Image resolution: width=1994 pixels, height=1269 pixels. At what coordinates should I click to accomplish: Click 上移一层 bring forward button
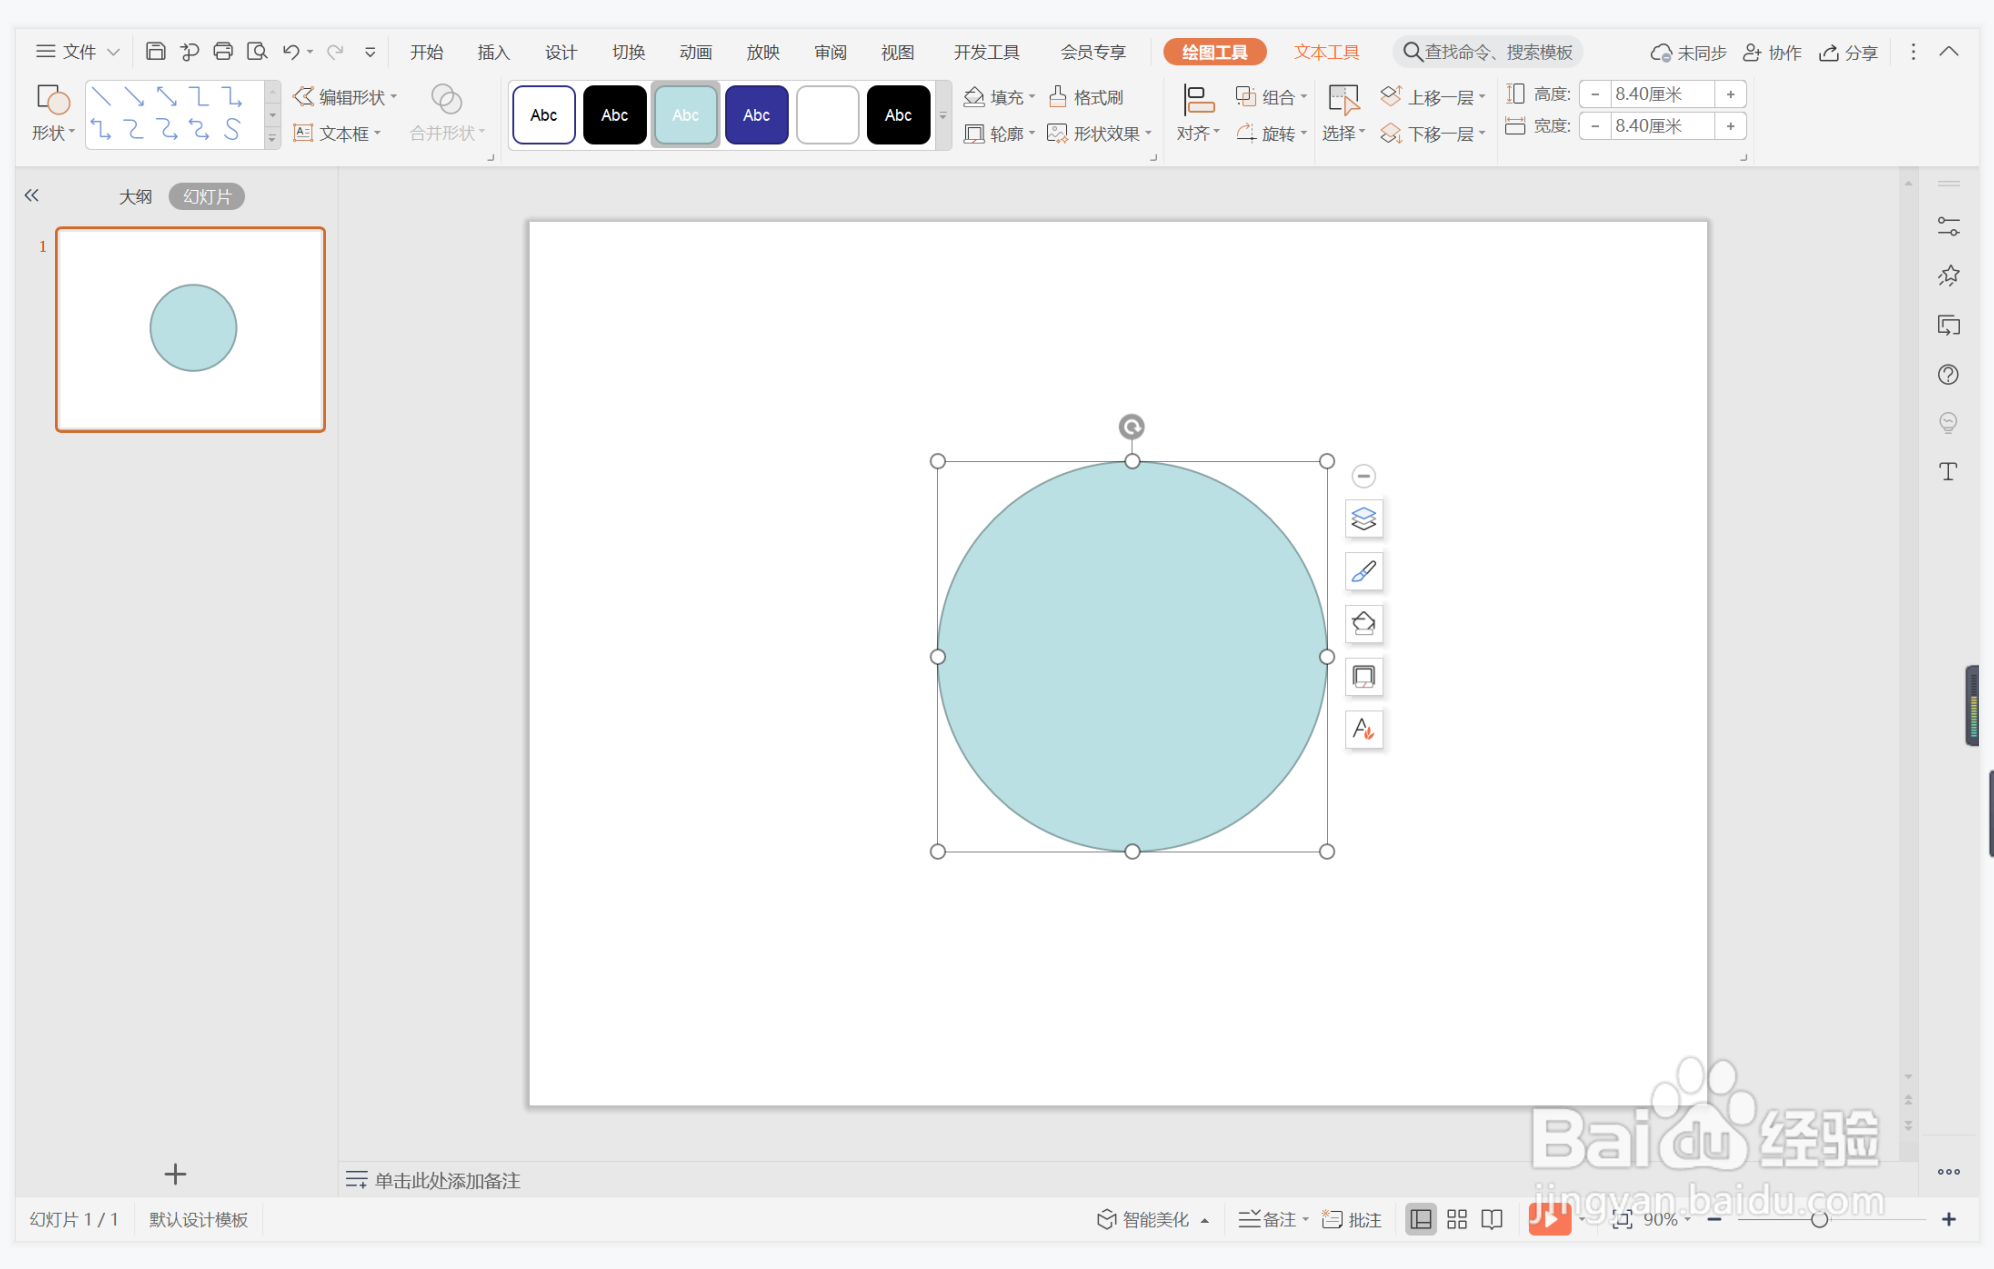click(x=1432, y=97)
